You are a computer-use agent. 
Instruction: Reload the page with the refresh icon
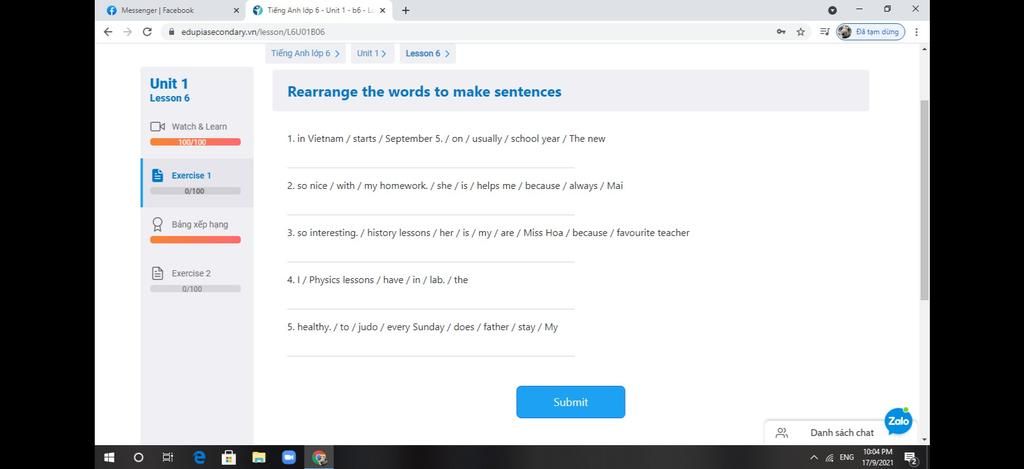148,31
